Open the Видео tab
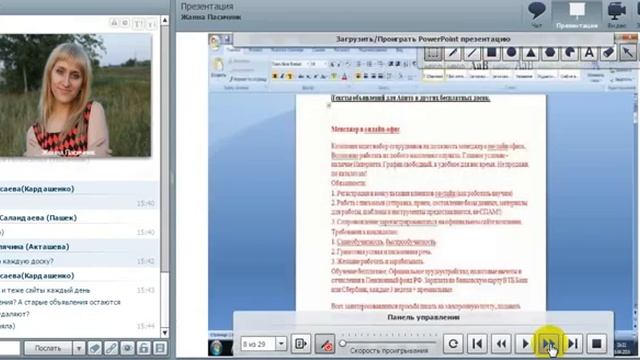This screenshot has width=640, height=360. [617, 15]
